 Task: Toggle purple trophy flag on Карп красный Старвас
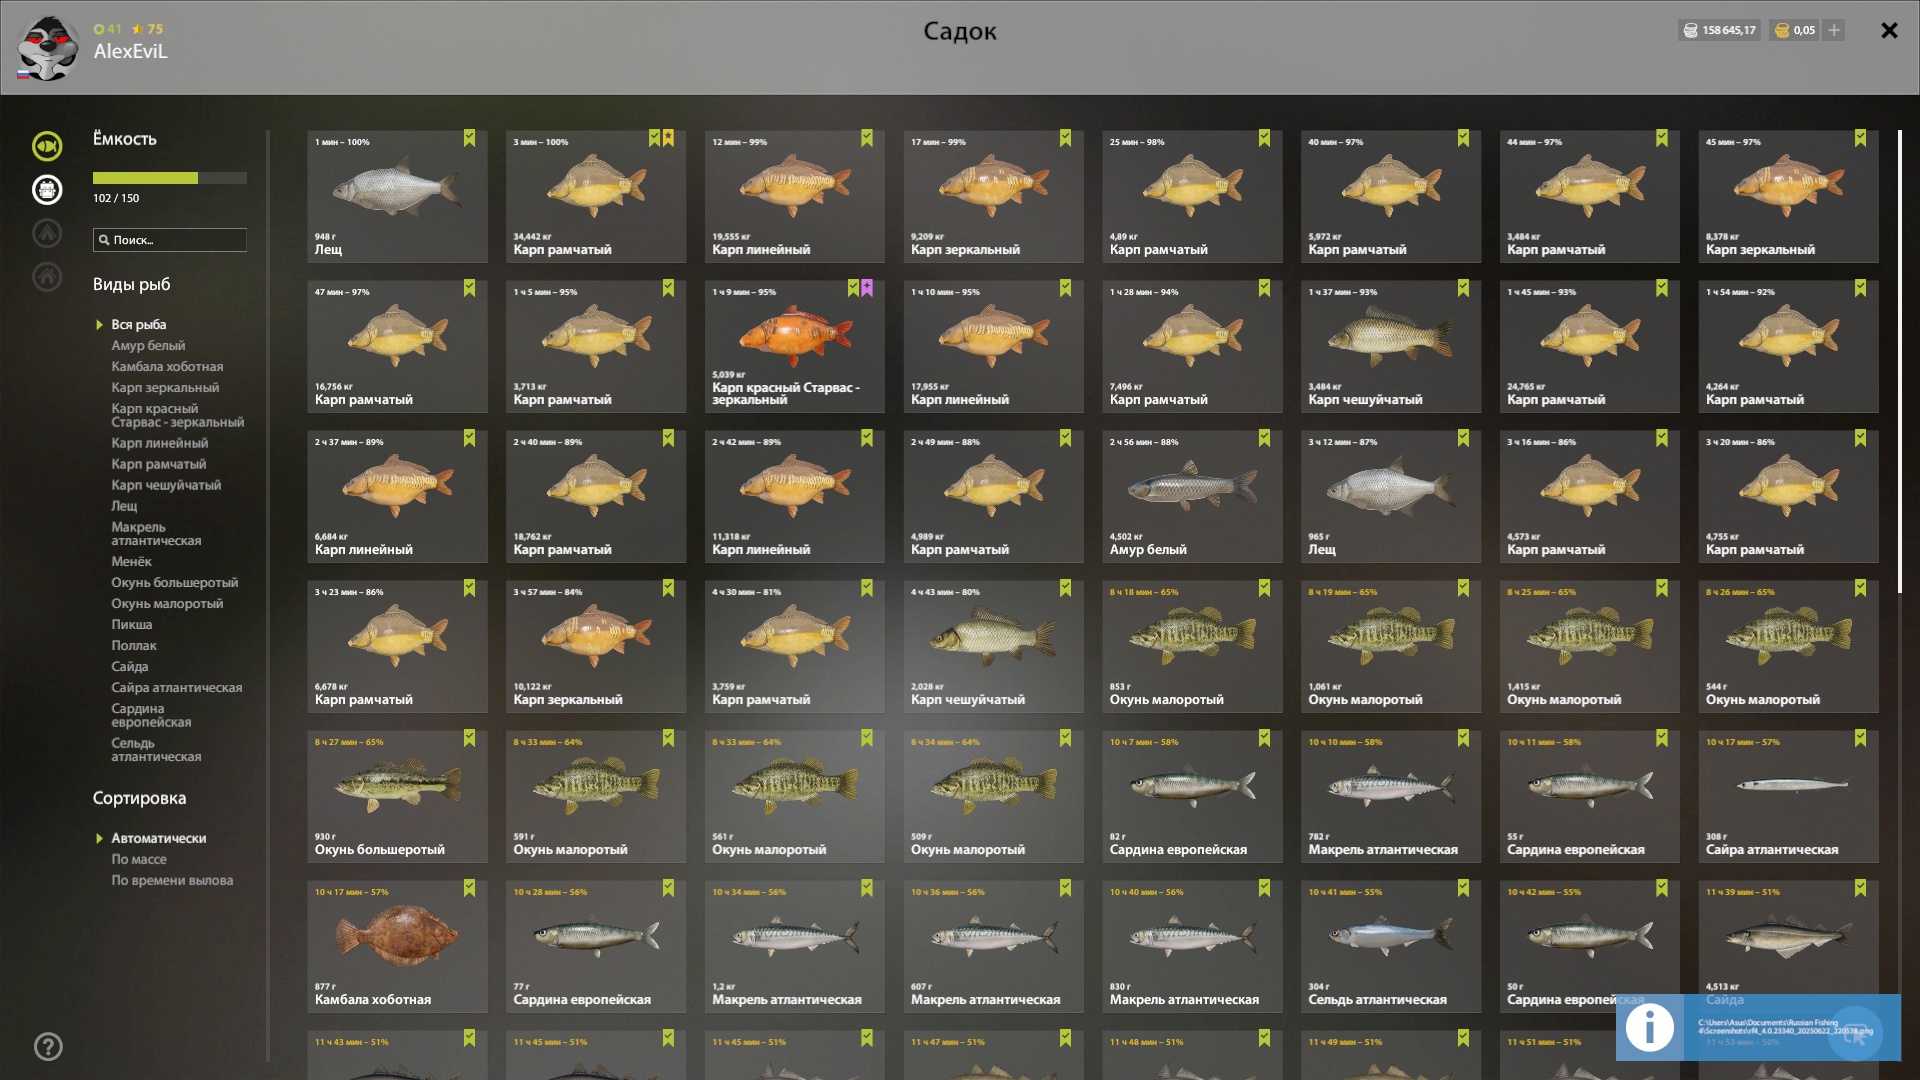[x=867, y=288]
